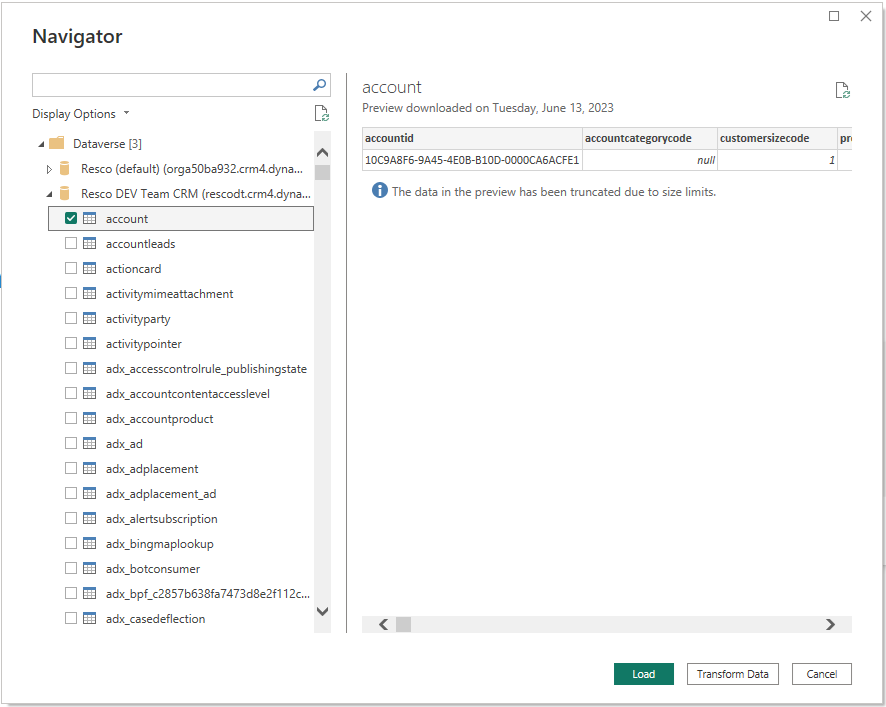Screen dimensions: 886x707
Task: Click into the navigator search field
Action: 172,85
